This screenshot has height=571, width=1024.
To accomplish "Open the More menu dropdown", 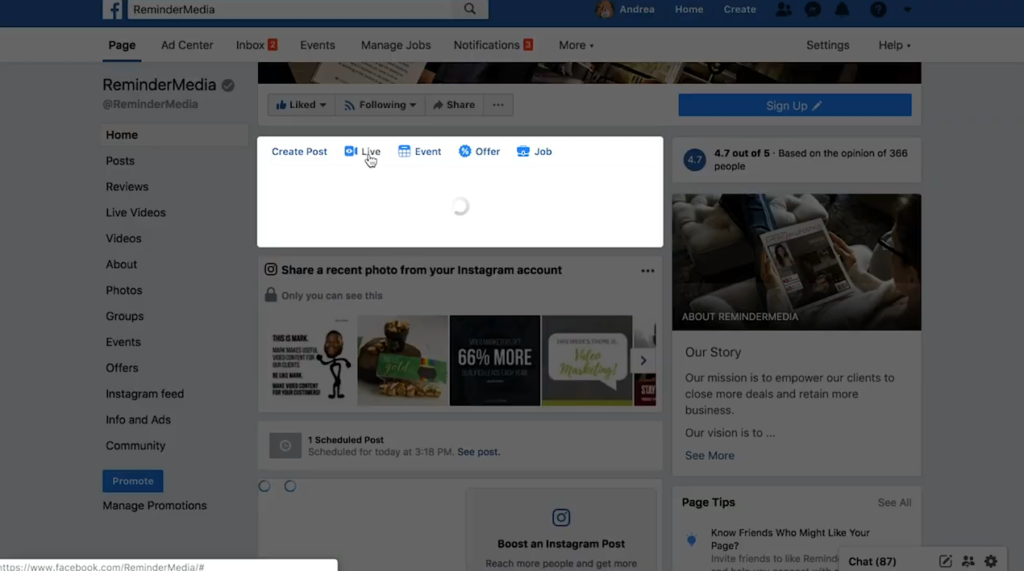I will [x=576, y=45].
